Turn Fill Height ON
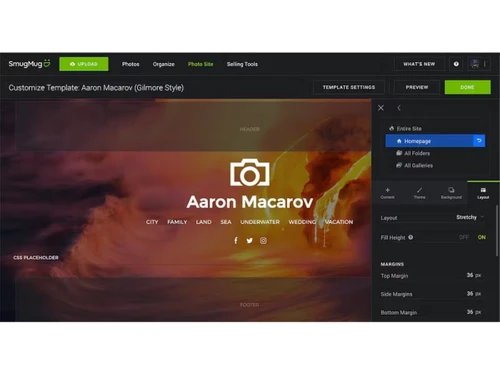The width and height of the screenshot is (500, 375). pyautogui.click(x=482, y=237)
